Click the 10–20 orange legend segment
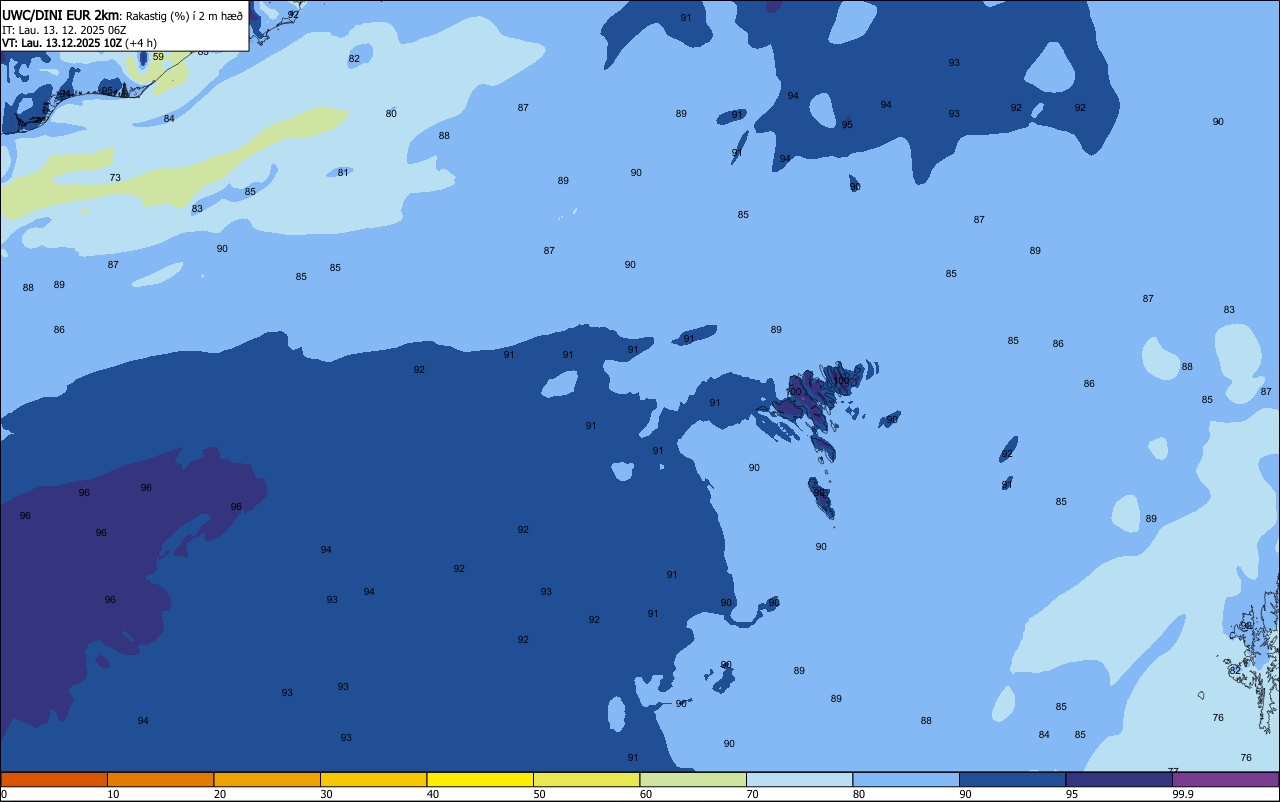The width and height of the screenshot is (1280, 802). [160, 779]
